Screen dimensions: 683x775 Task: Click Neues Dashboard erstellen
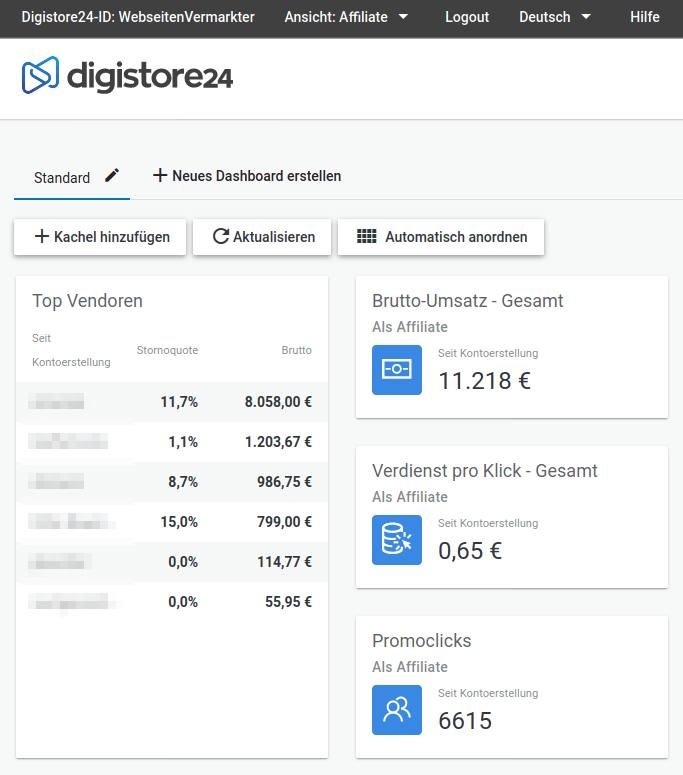[x=247, y=176]
